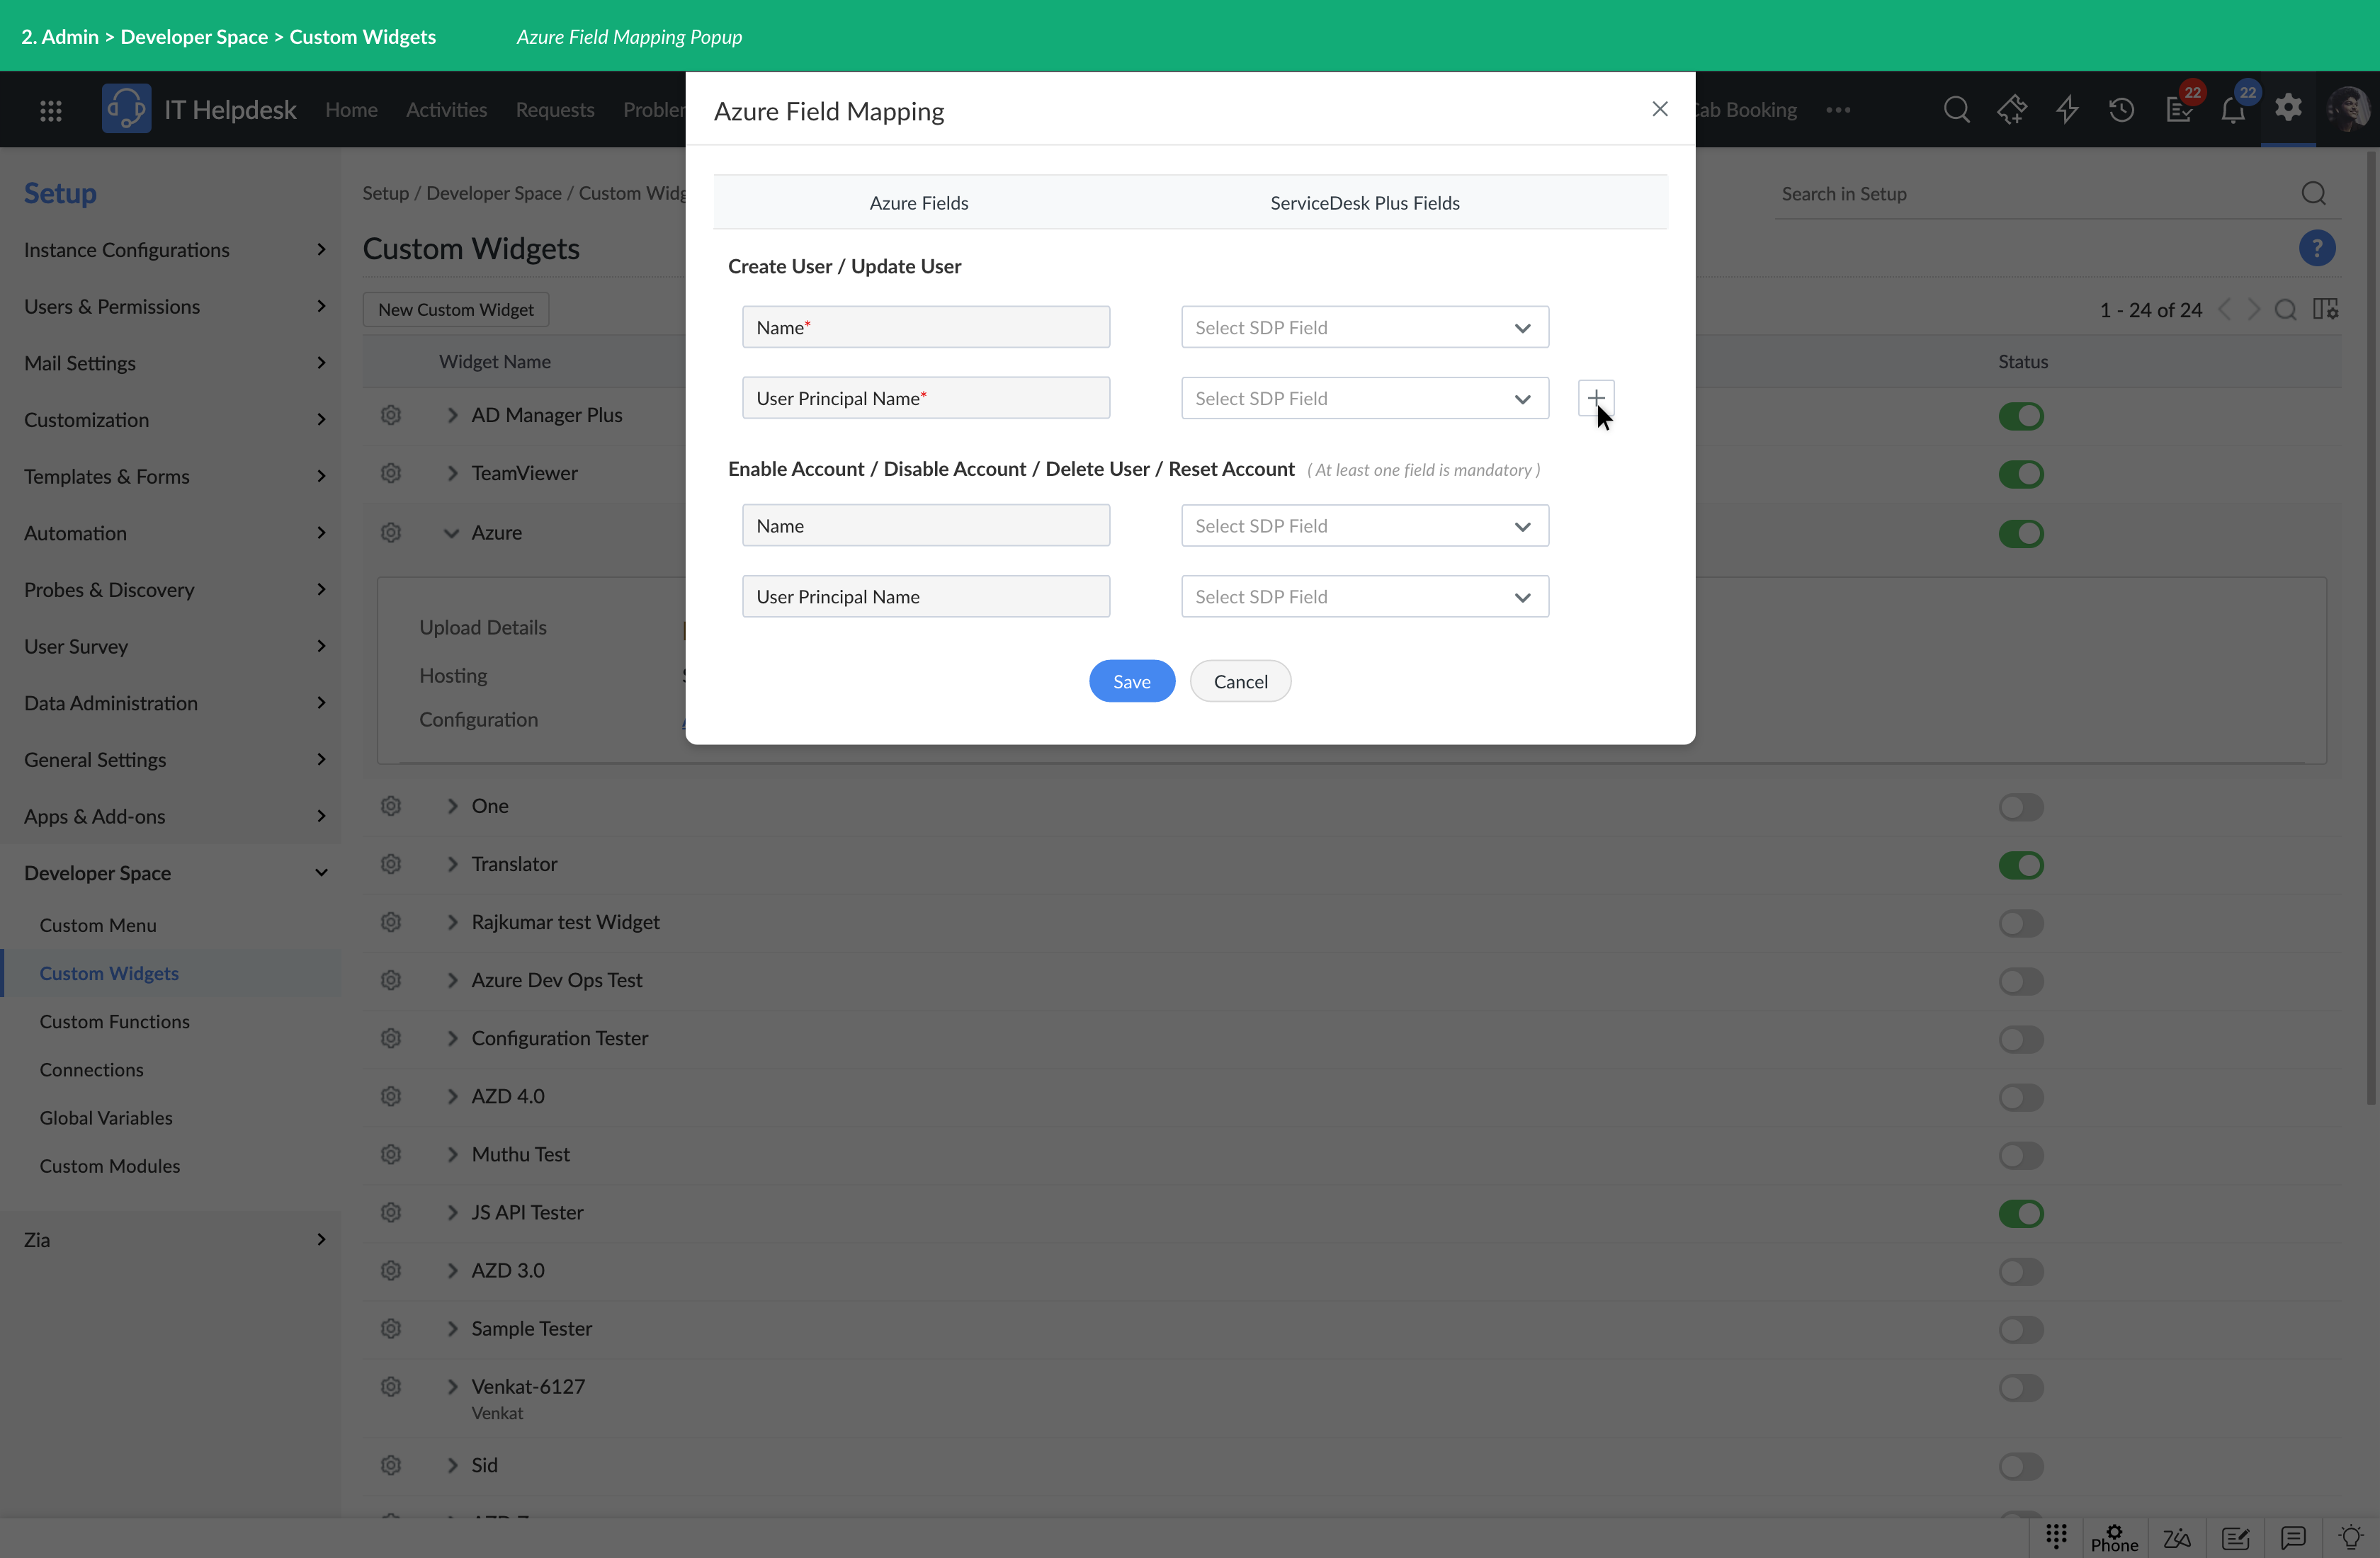Open the Zia sparkle assistant icon
Viewport: 2380px width, 1558px height.
[x=2012, y=109]
